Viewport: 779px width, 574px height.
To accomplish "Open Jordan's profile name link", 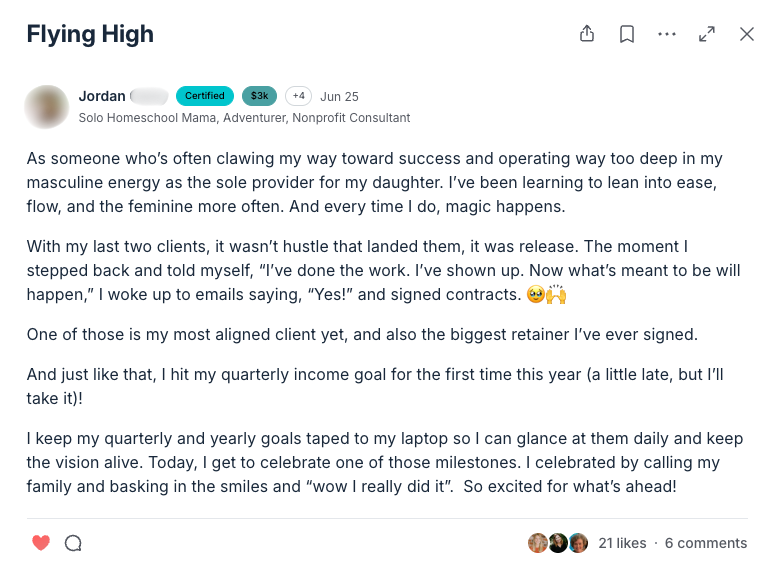I will pyautogui.click(x=102, y=96).
